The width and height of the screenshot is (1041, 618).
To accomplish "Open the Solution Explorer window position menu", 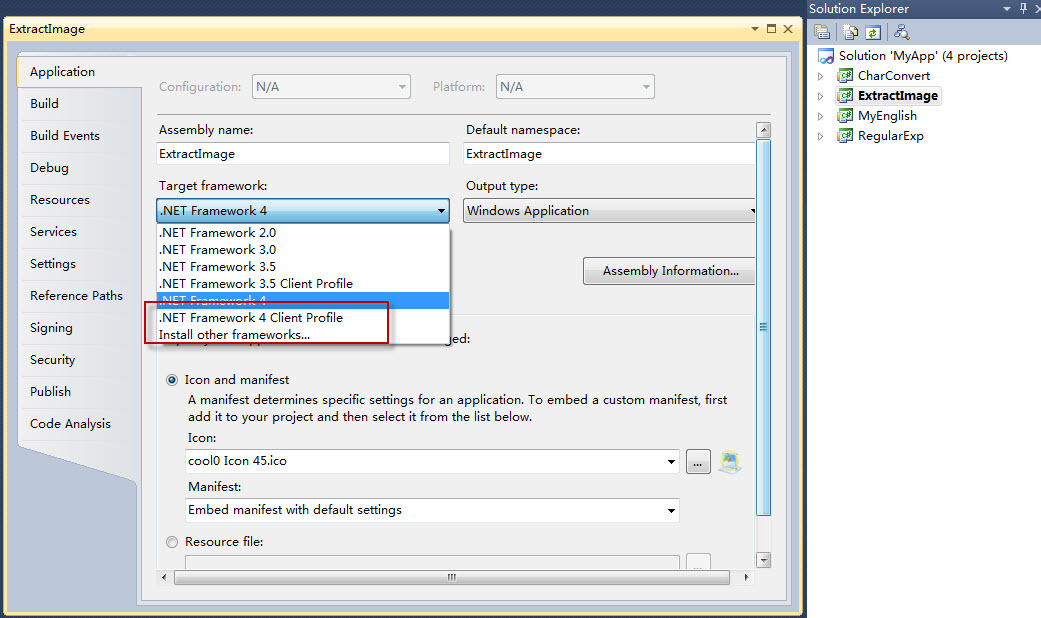I will click(x=1006, y=9).
